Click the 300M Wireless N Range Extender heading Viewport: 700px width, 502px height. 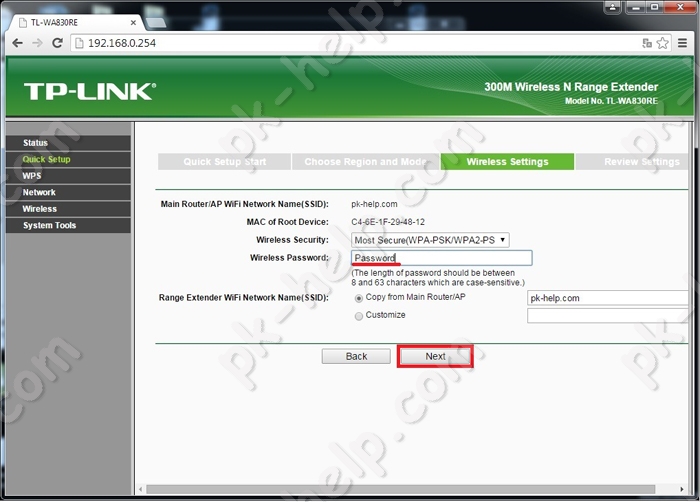(x=571, y=87)
